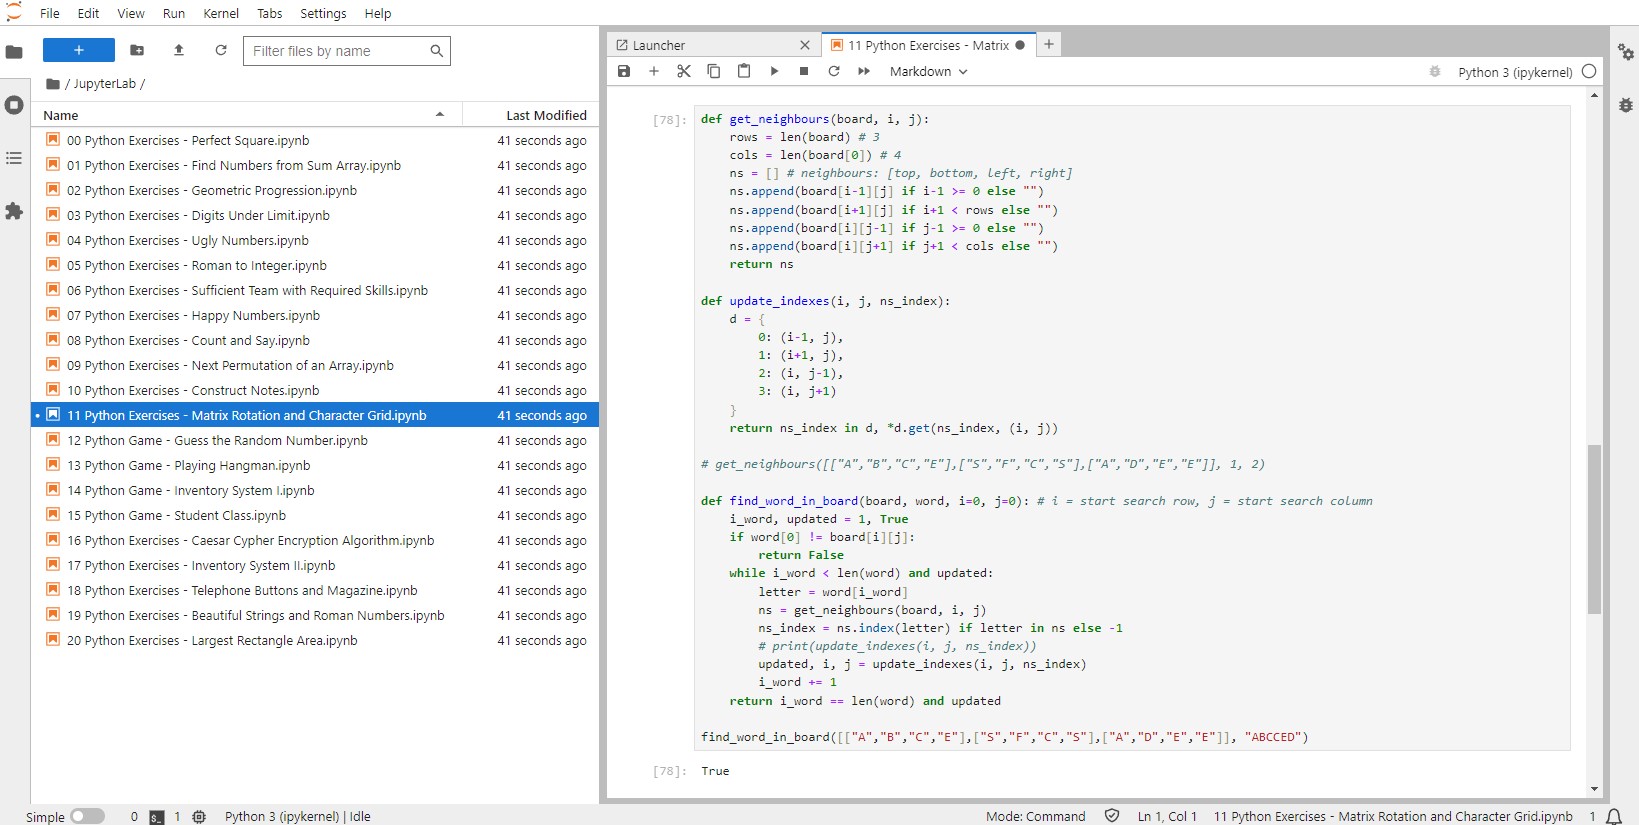Open the Run menu
The width and height of the screenshot is (1639, 825).
(x=174, y=13)
